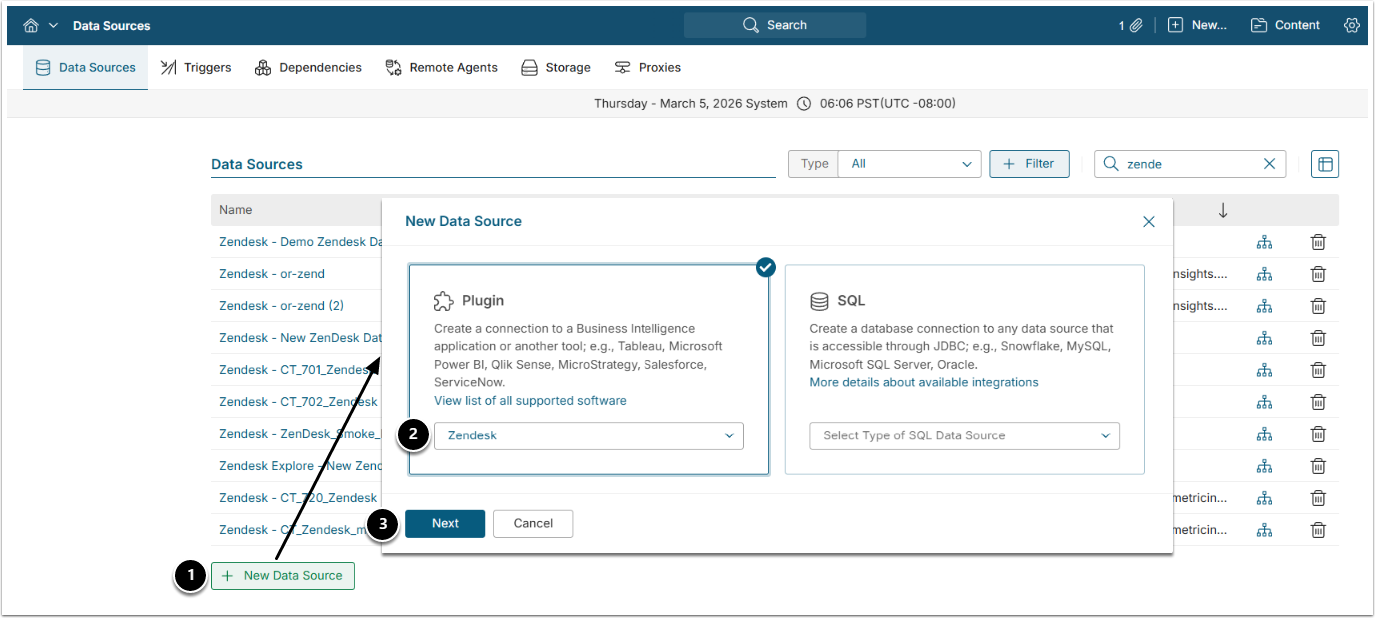Show hierarchy for Zendesk - Demo Zendesk row
Viewport: 1375px width, 618px height.
click(1264, 242)
